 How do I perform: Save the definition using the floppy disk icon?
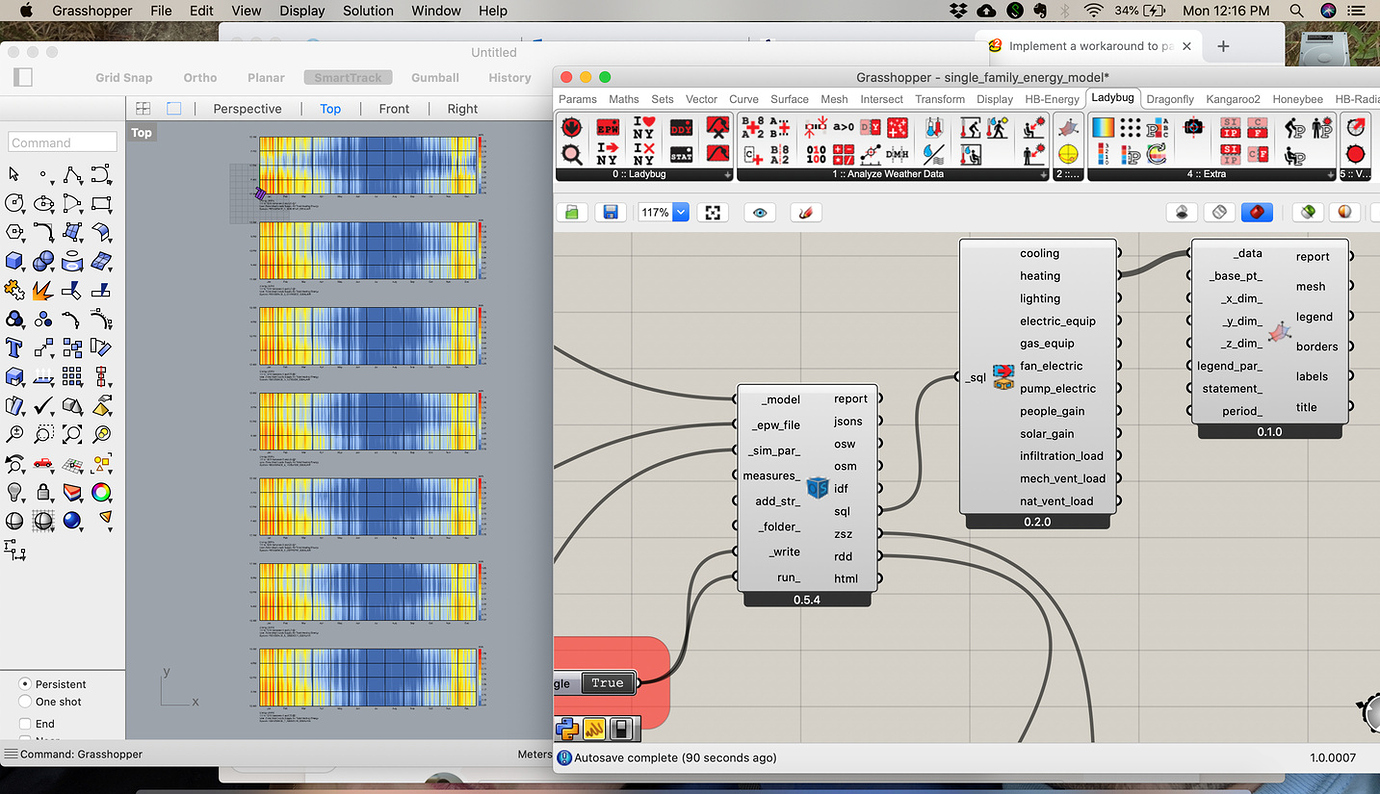click(x=611, y=212)
